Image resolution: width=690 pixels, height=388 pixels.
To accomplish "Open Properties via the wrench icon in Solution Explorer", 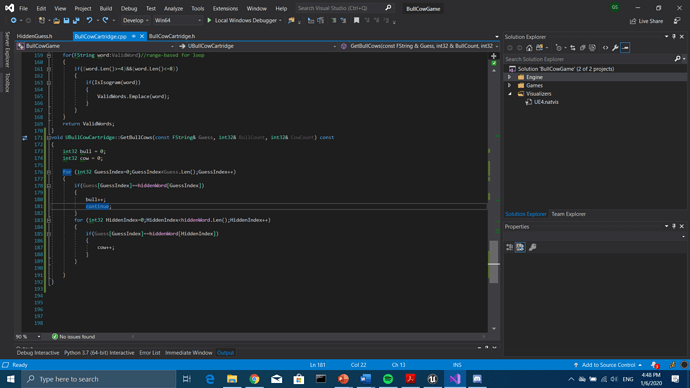I will (x=615, y=48).
